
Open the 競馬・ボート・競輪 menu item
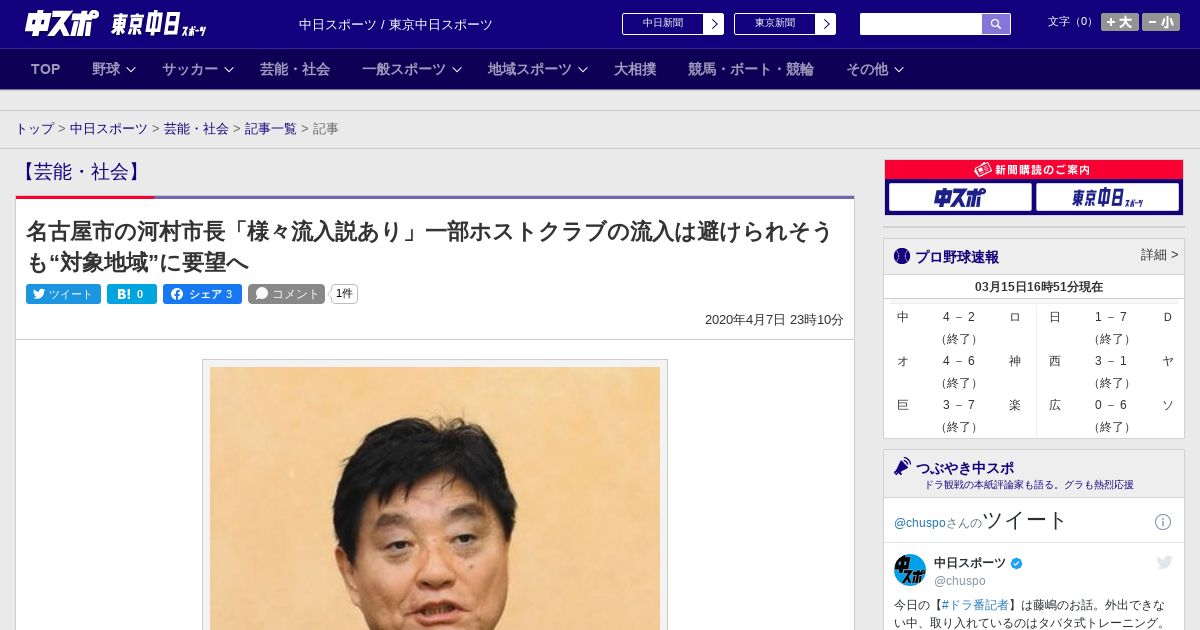tap(751, 69)
